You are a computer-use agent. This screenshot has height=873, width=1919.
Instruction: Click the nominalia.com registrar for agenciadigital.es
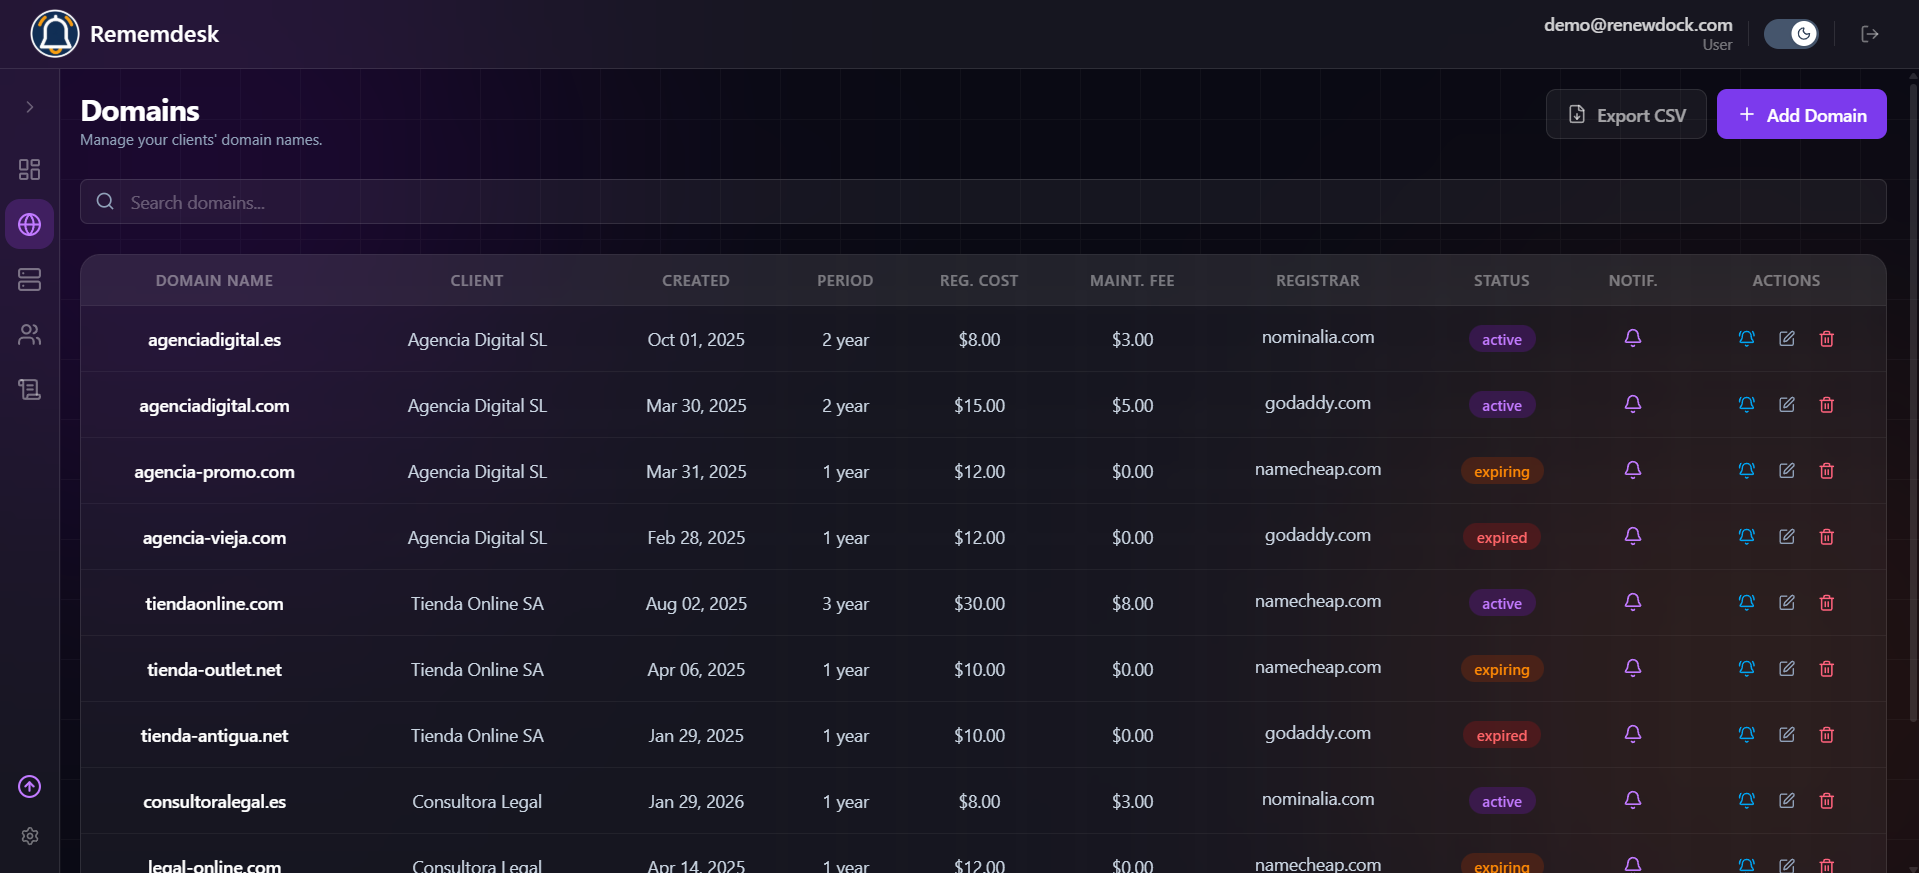(x=1318, y=337)
